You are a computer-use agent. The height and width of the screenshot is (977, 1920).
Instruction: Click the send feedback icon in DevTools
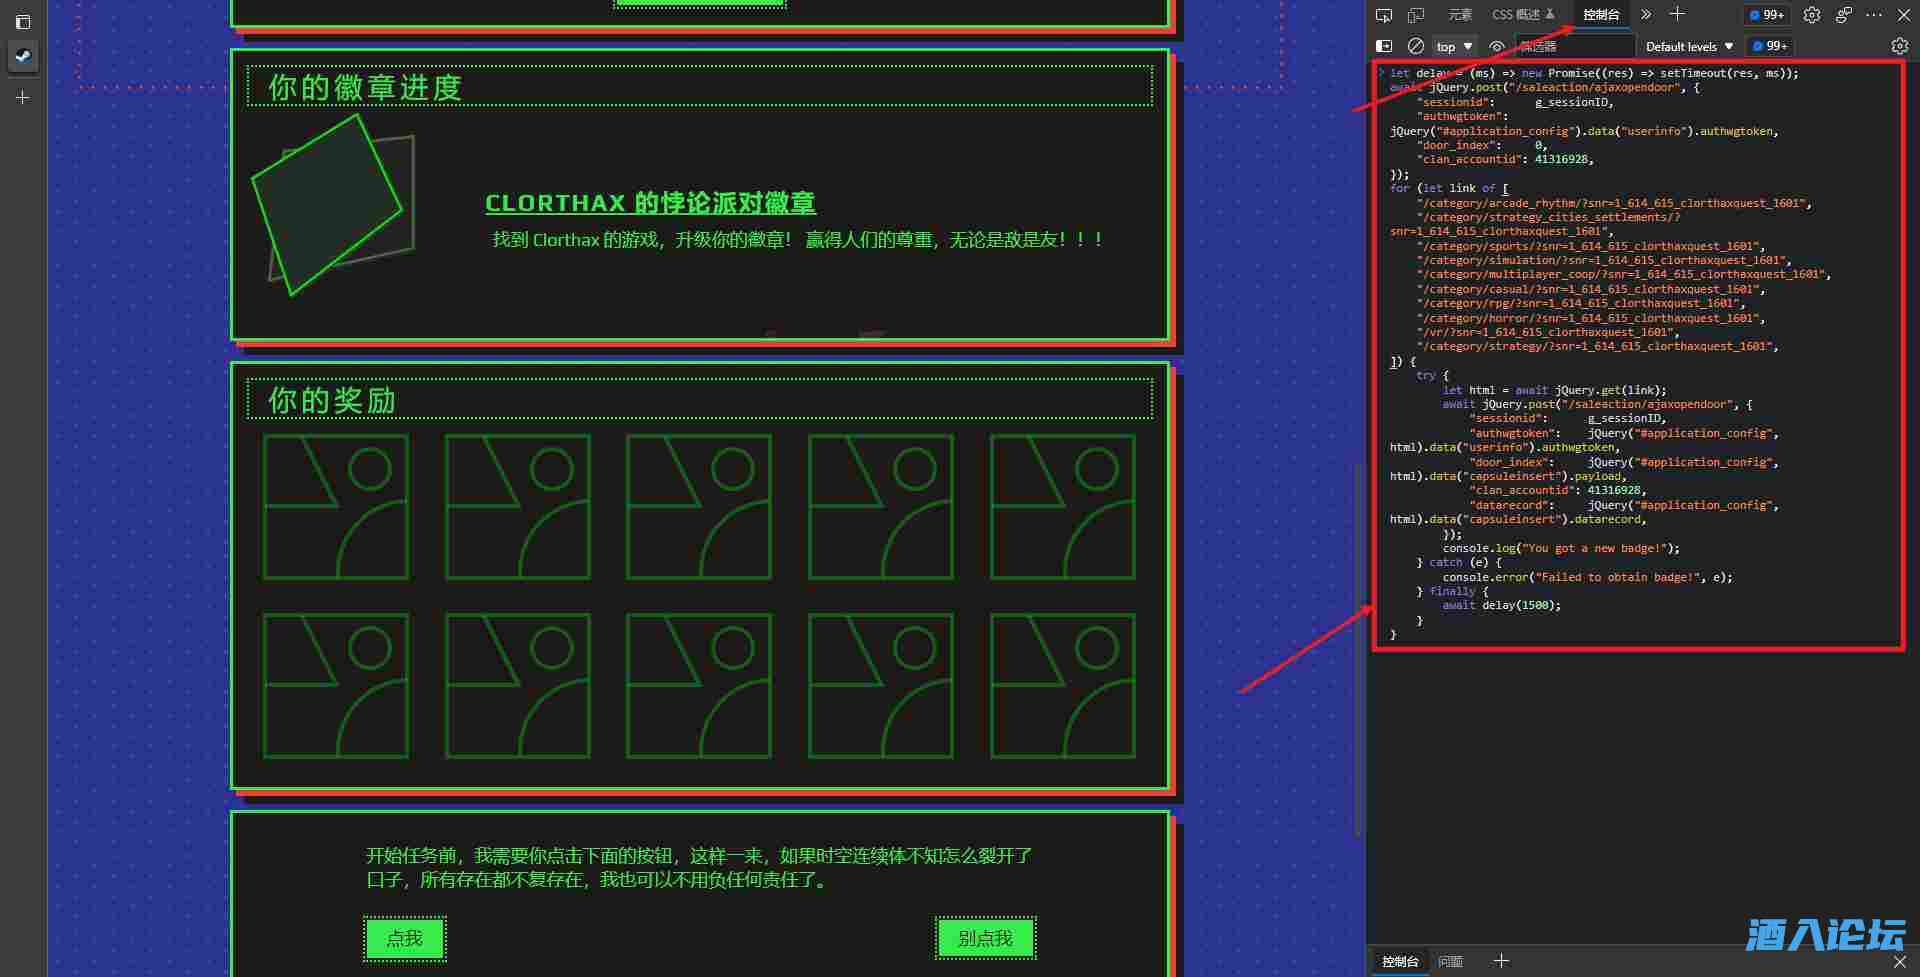pos(1844,15)
